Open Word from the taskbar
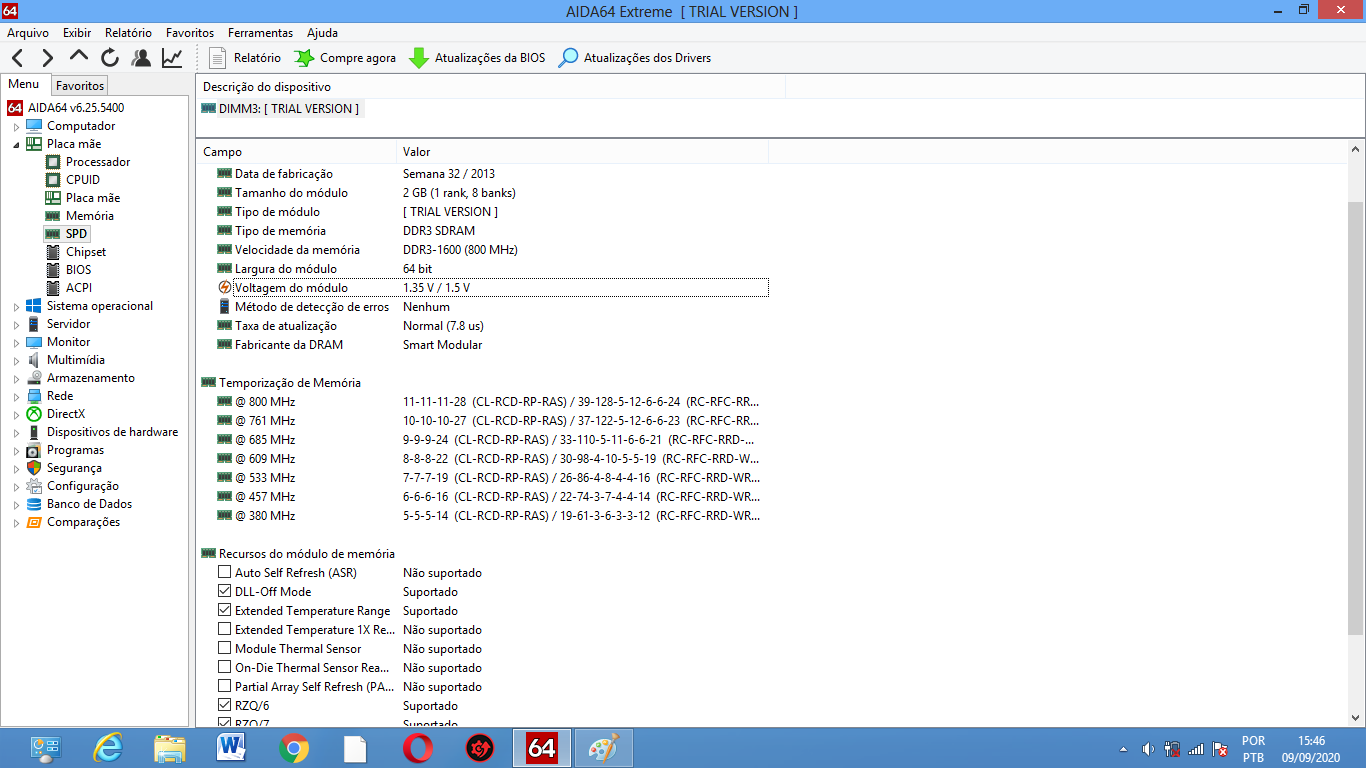 [231, 748]
